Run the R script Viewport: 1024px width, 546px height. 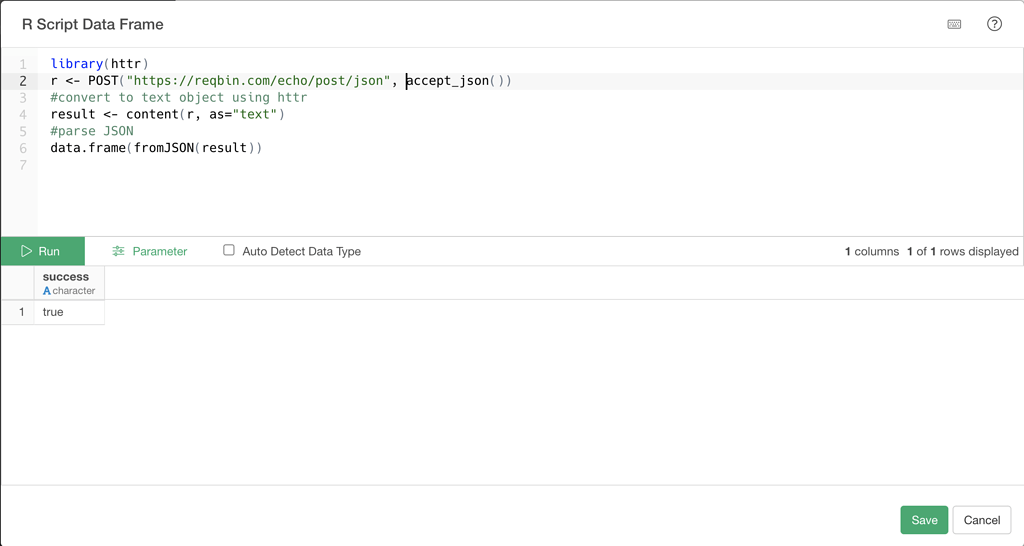click(42, 251)
